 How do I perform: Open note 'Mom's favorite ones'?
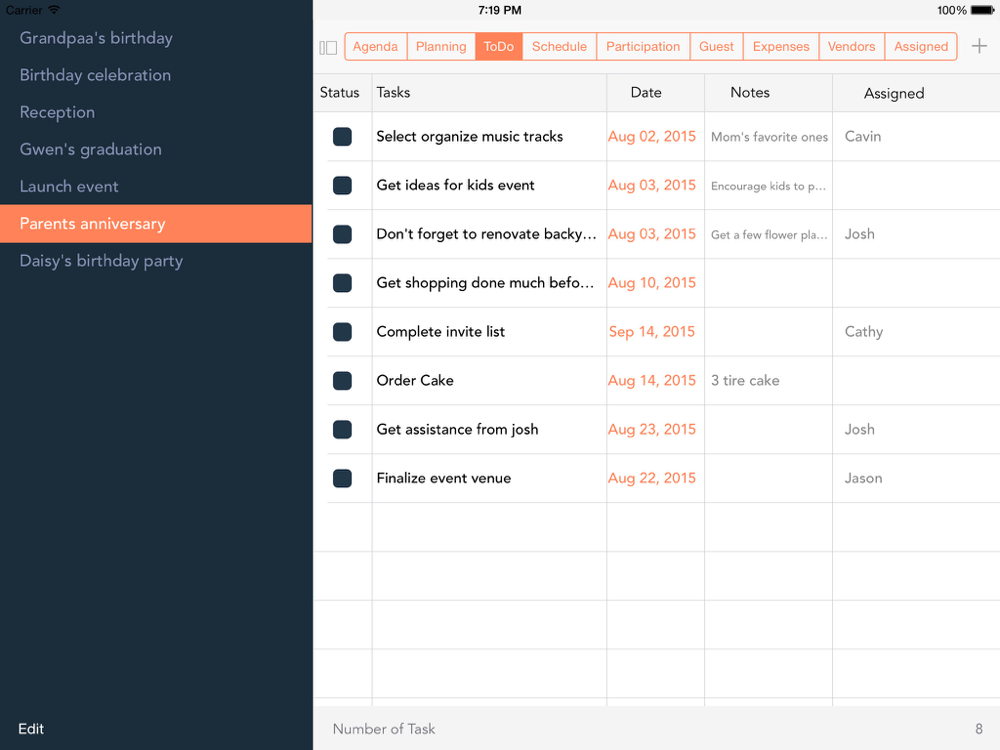[769, 137]
